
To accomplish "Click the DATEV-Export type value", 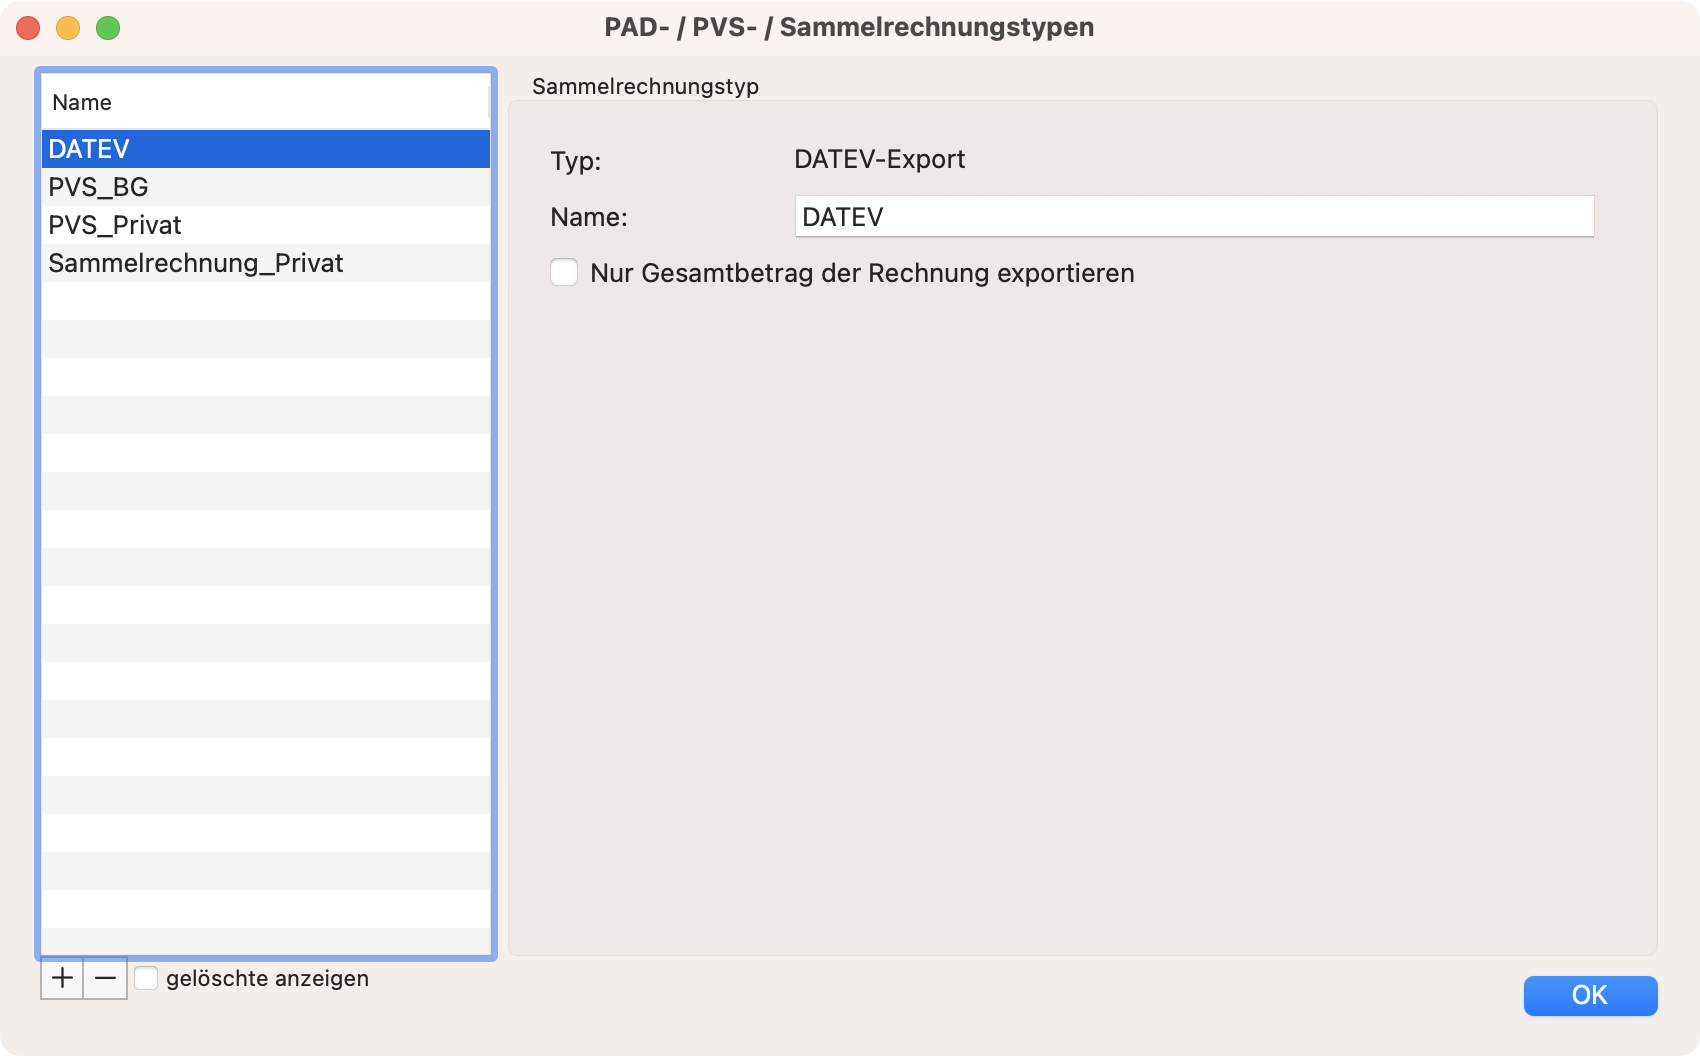I will (x=879, y=159).
